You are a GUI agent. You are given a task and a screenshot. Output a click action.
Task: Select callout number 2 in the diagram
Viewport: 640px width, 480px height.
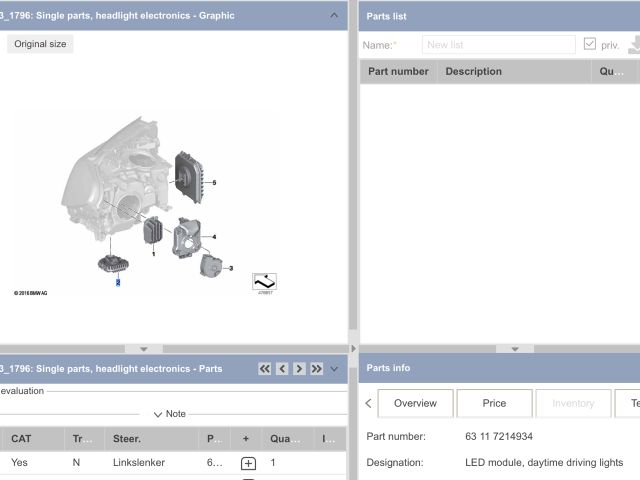(x=118, y=283)
